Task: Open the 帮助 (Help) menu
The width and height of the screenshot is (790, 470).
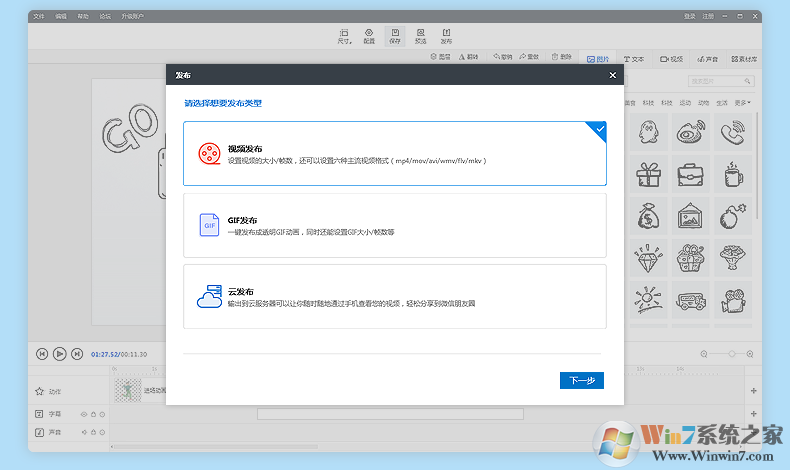Action: pos(83,16)
